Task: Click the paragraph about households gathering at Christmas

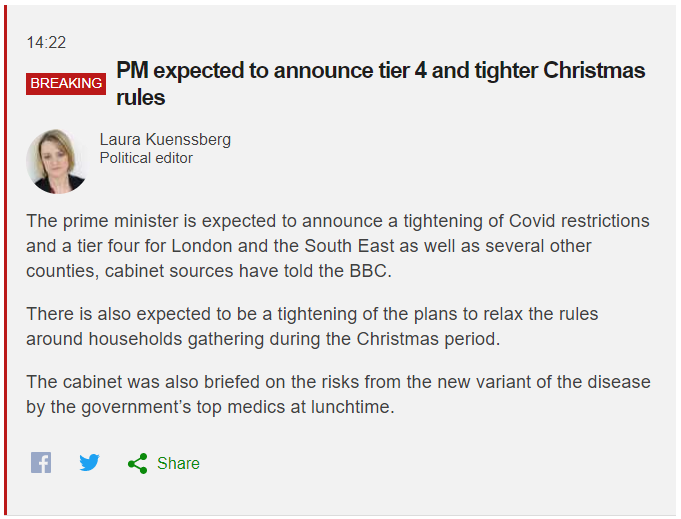Action: click(x=312, y=327)
